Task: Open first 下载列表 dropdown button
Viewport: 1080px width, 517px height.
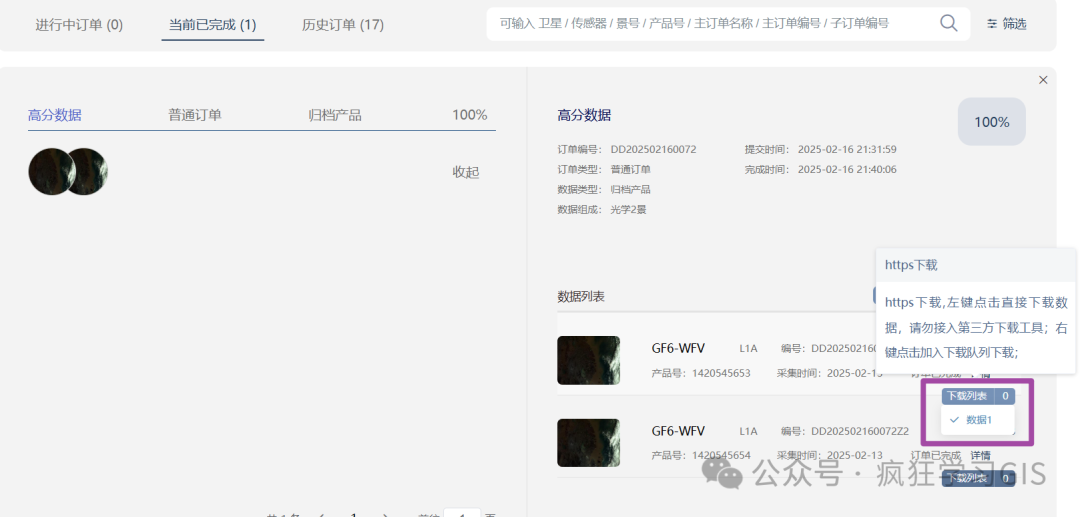Action: tap(968, 396)
